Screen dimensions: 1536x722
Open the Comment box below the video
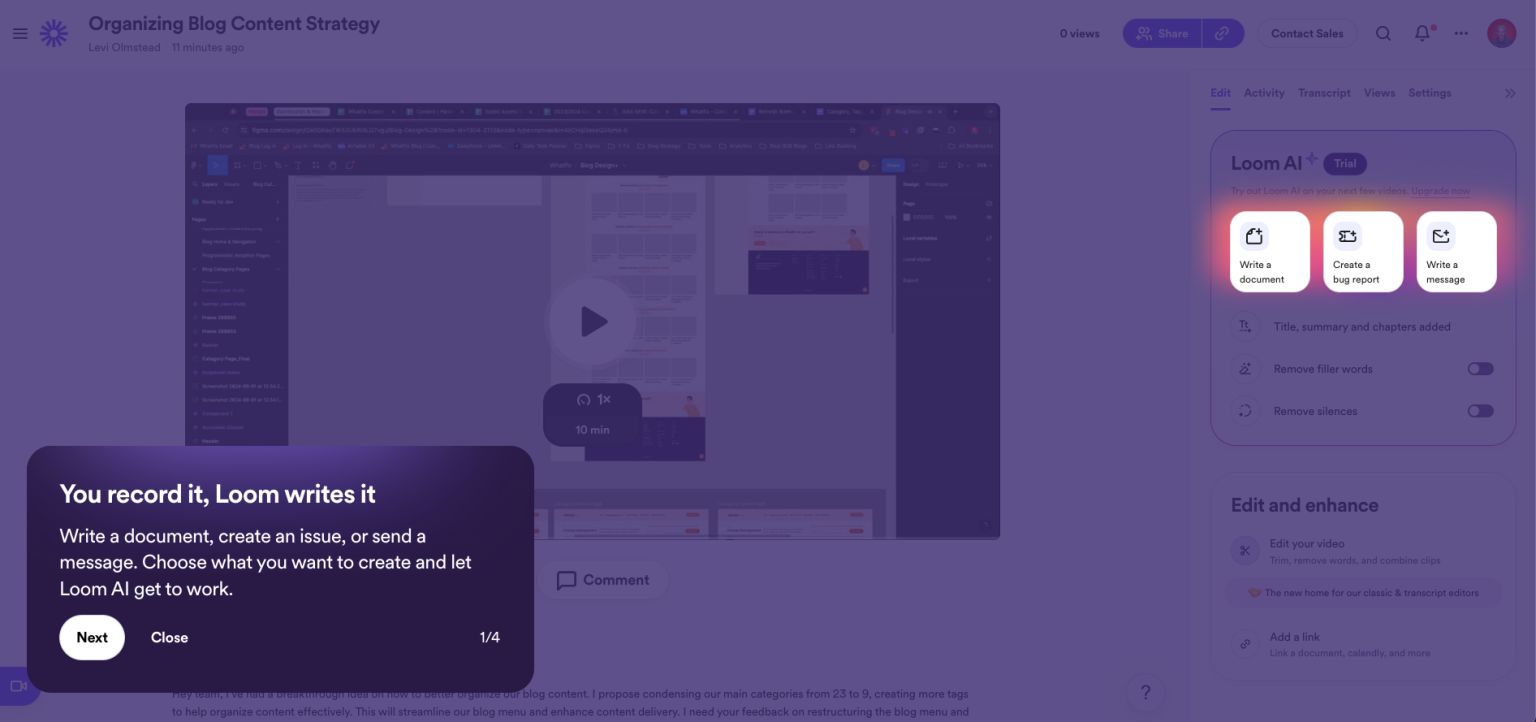point(604,580)
